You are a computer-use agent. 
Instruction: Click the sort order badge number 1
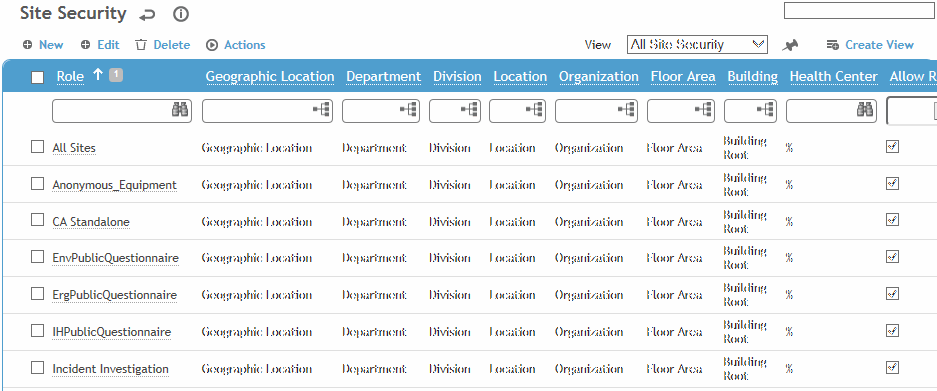tap(116, 75)
